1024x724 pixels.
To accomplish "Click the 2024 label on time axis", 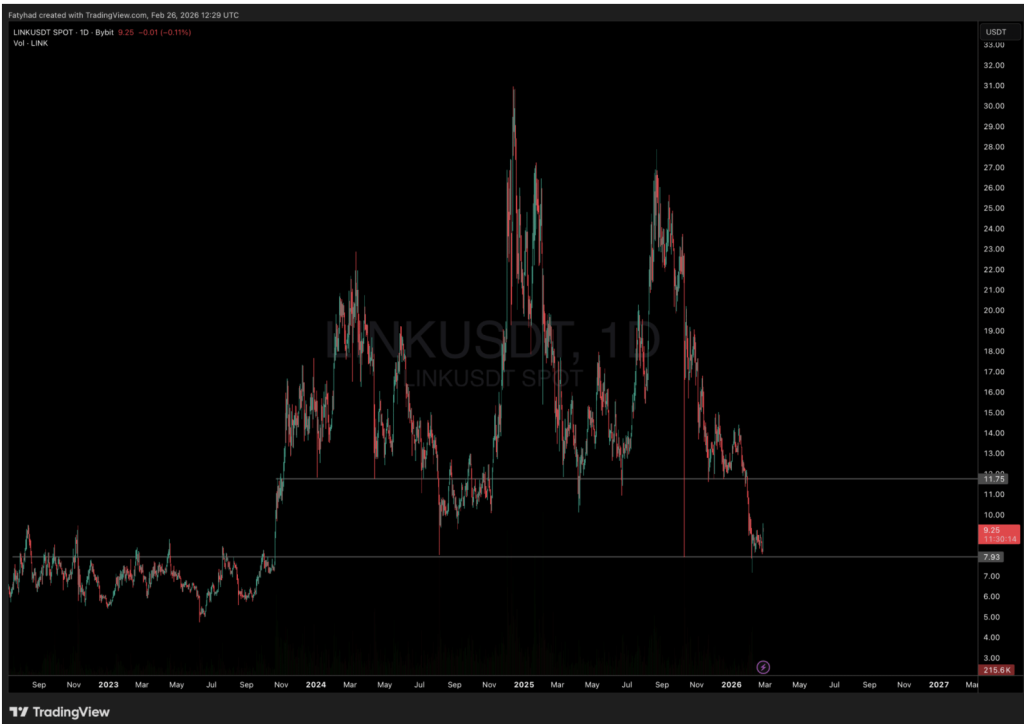I will pyautogui.click(x=316, y=685).
